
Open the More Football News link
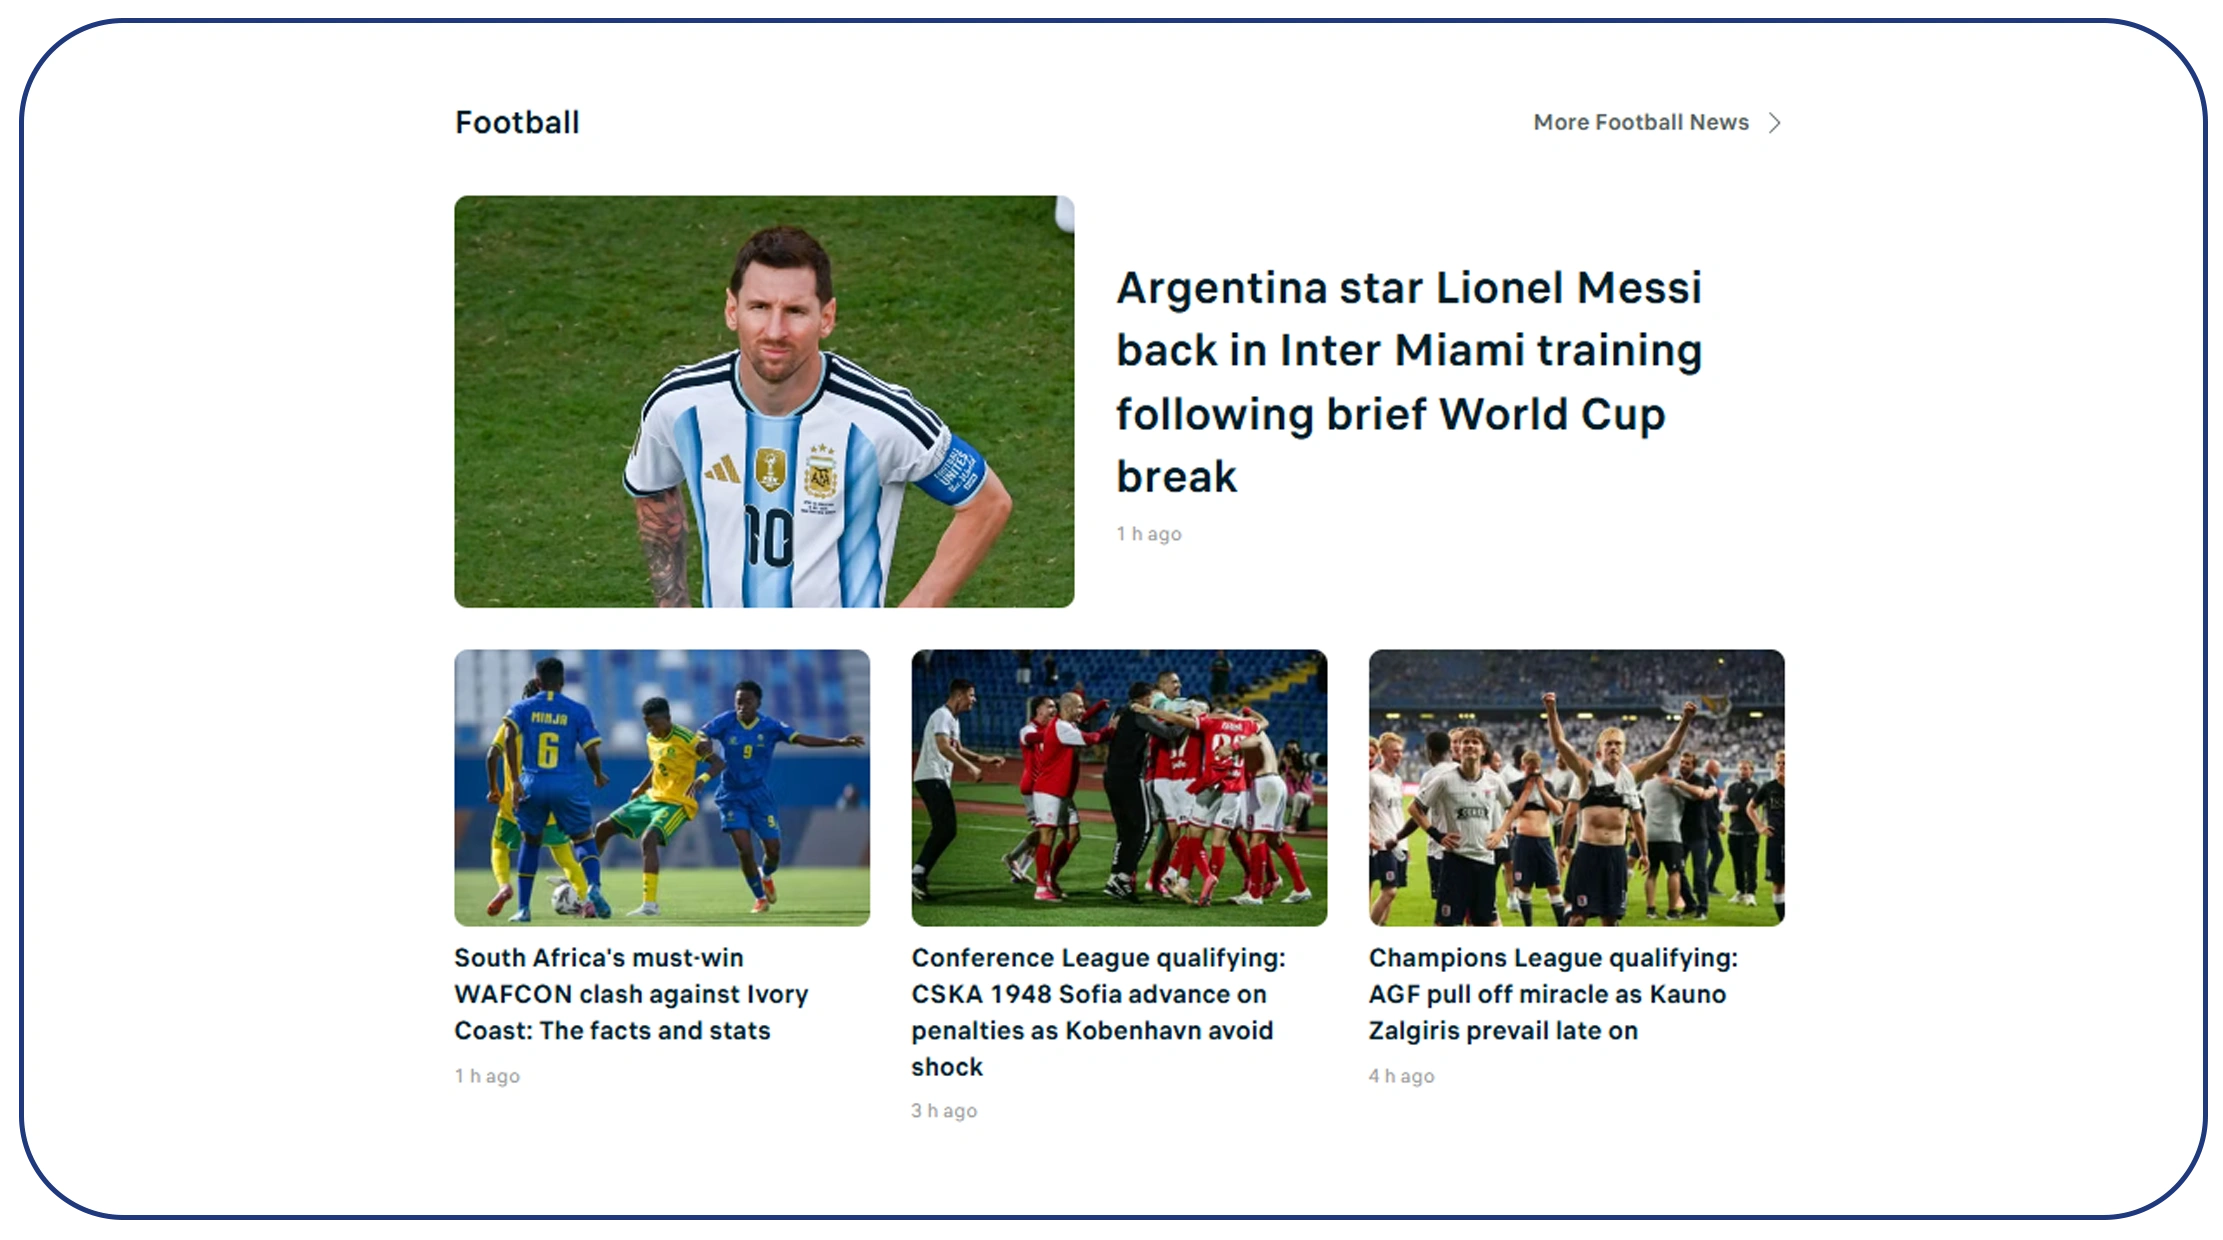[x=1641, y=122]
